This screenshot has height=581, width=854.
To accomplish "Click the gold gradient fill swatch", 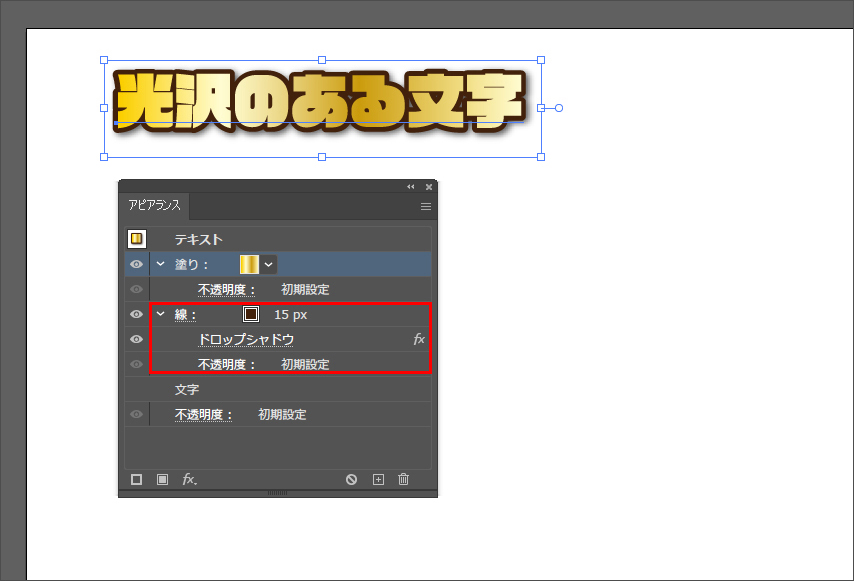I will [x=249, y=265].
